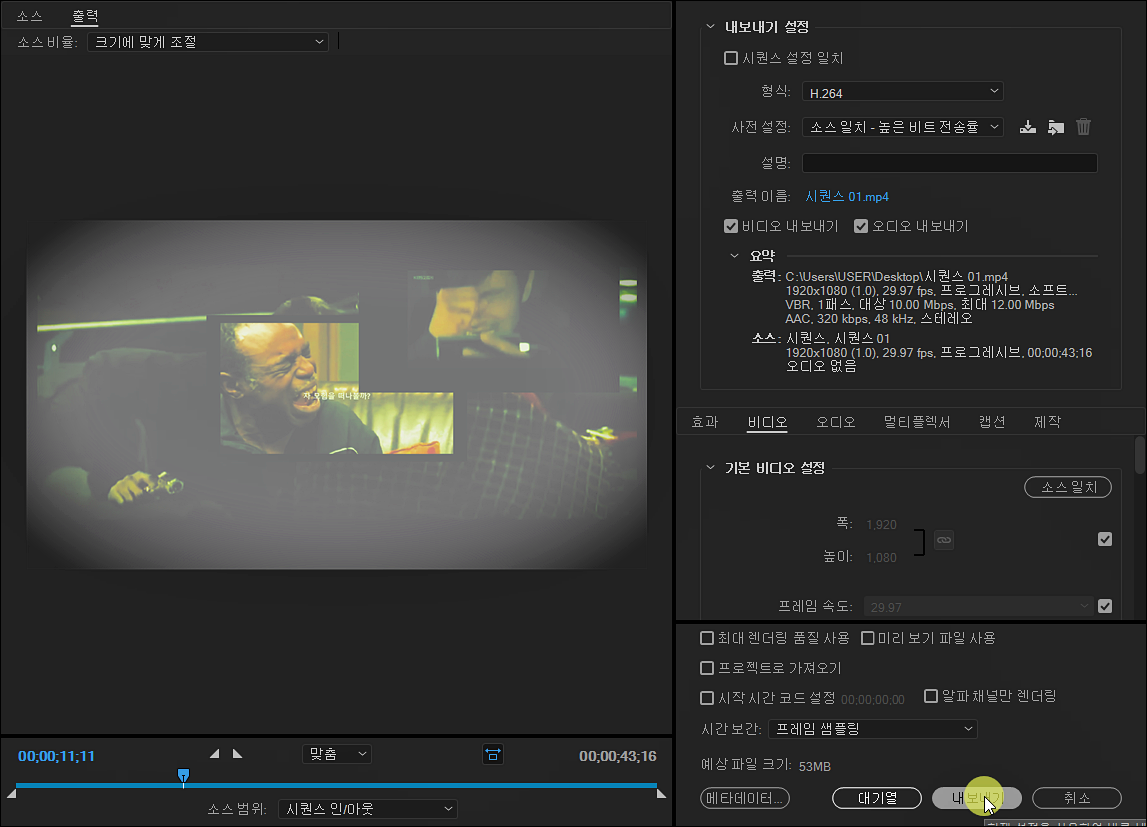Open the 형식 H.264 dropdown
The image size is (1147, 827).
(903, 92)
